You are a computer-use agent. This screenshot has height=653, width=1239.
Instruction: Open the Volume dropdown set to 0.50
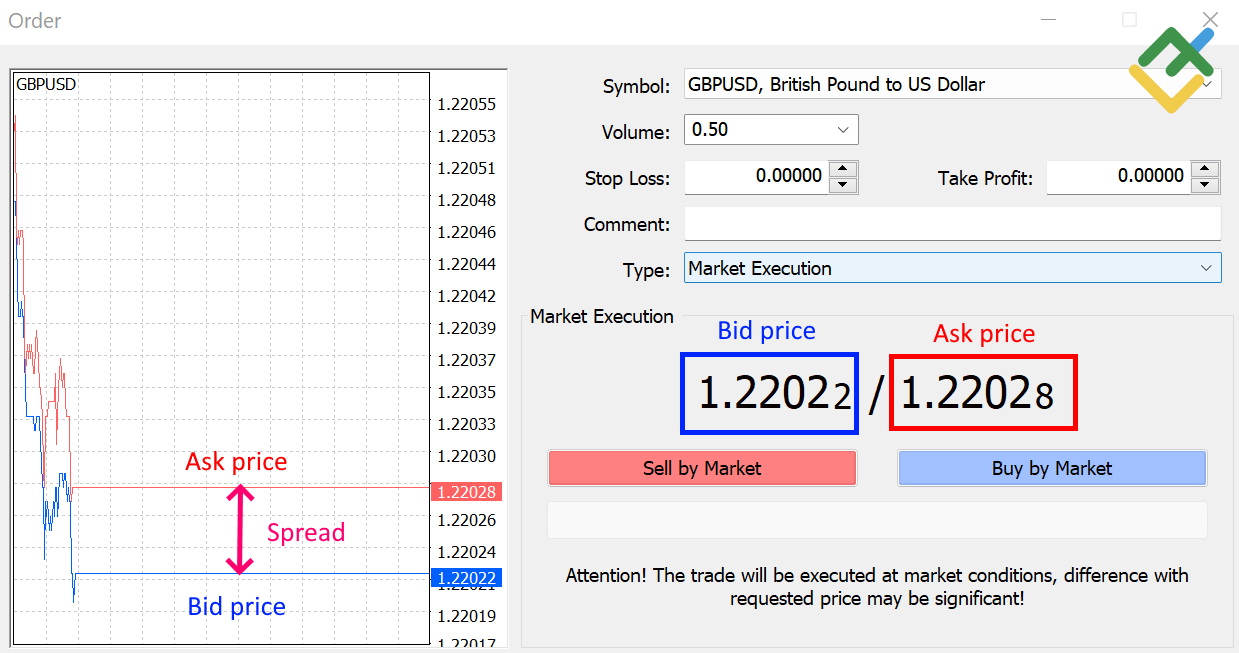tap(771, 130)
